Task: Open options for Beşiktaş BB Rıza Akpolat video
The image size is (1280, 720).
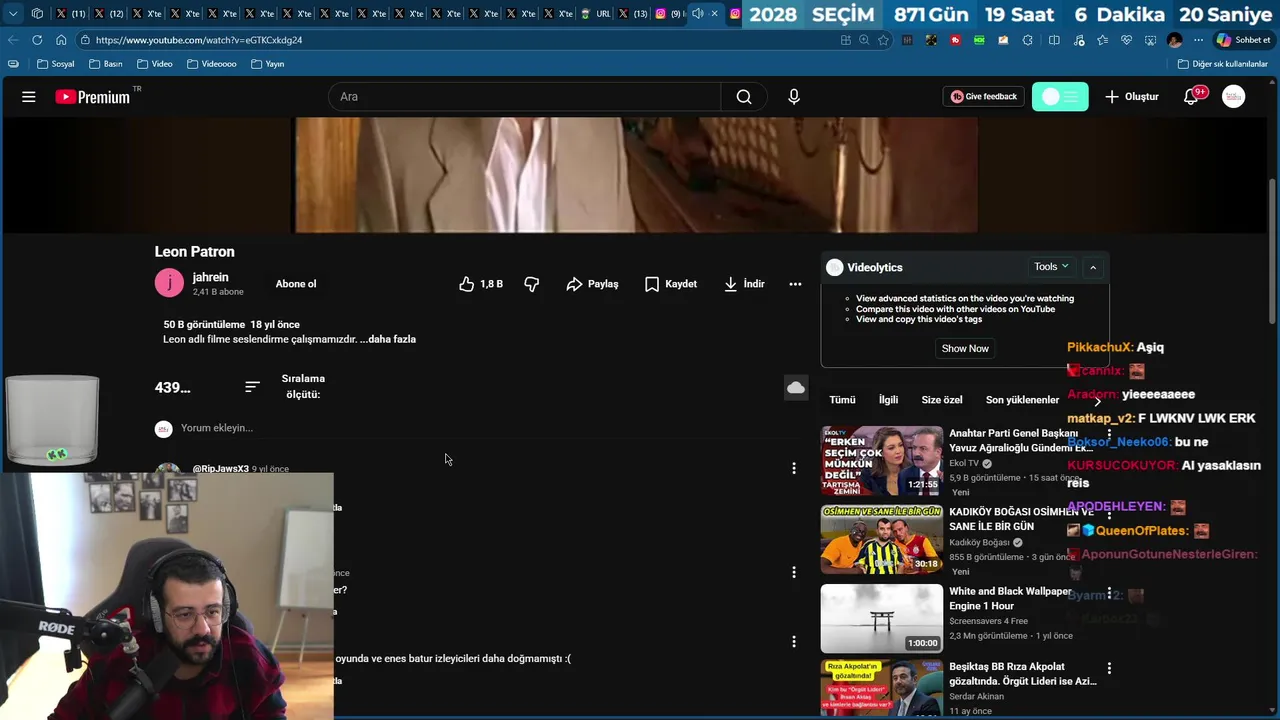Action: coord(1109,668)
